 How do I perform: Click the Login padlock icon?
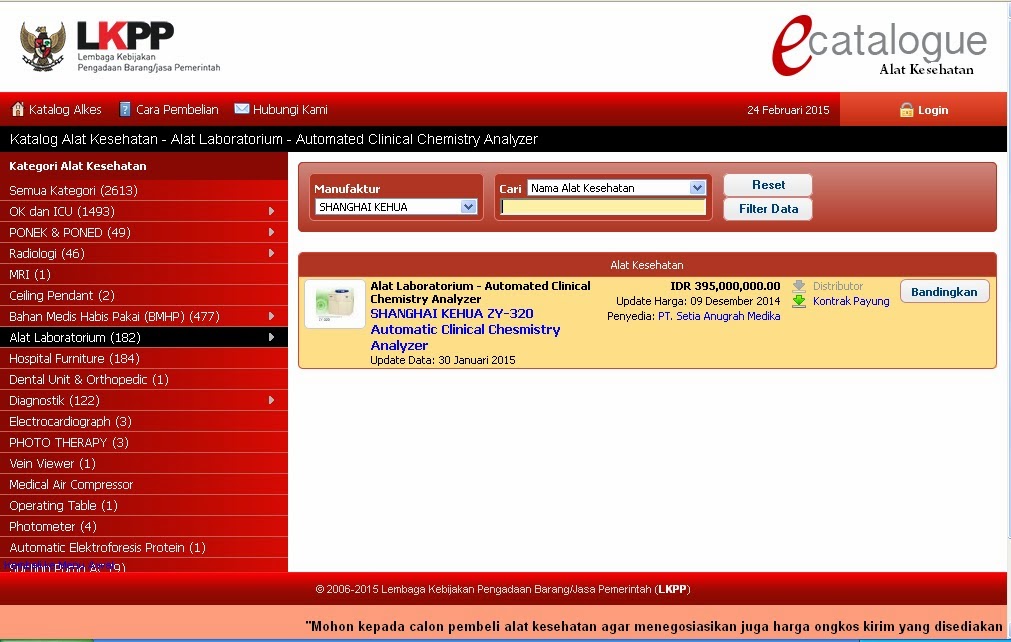point(907,110)
